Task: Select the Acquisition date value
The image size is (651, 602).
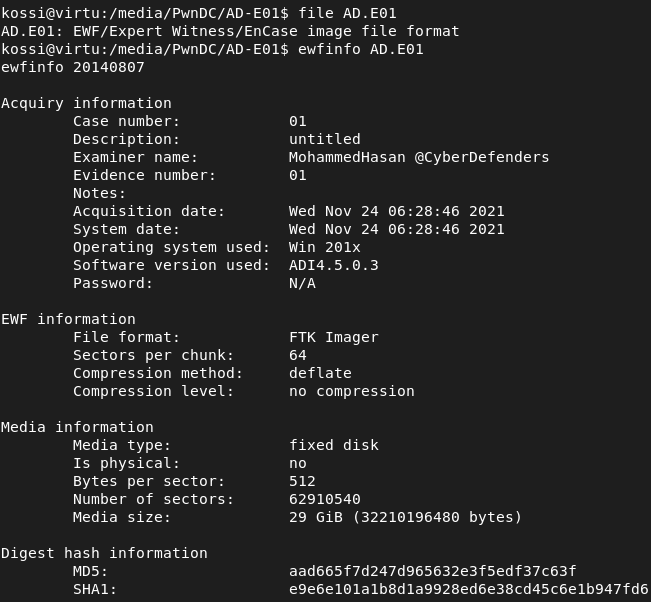Action: tap(396, 211)
